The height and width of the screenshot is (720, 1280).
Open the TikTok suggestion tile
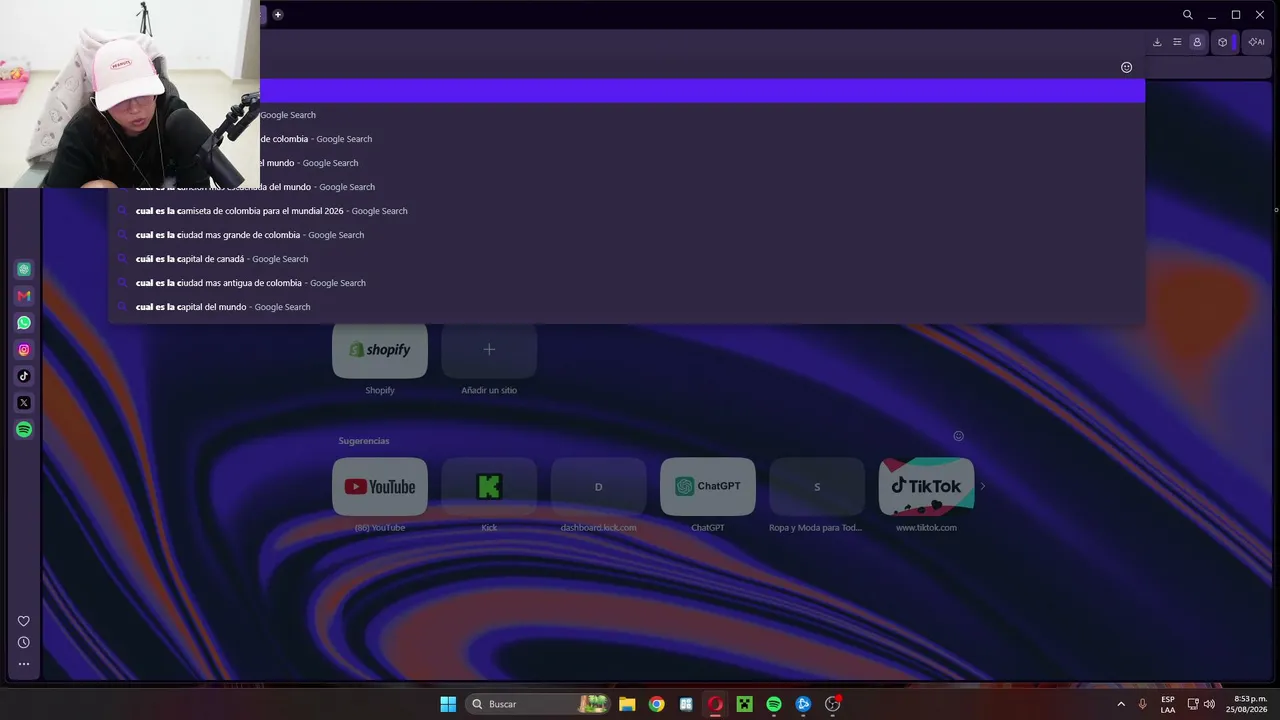pos(926,487)
